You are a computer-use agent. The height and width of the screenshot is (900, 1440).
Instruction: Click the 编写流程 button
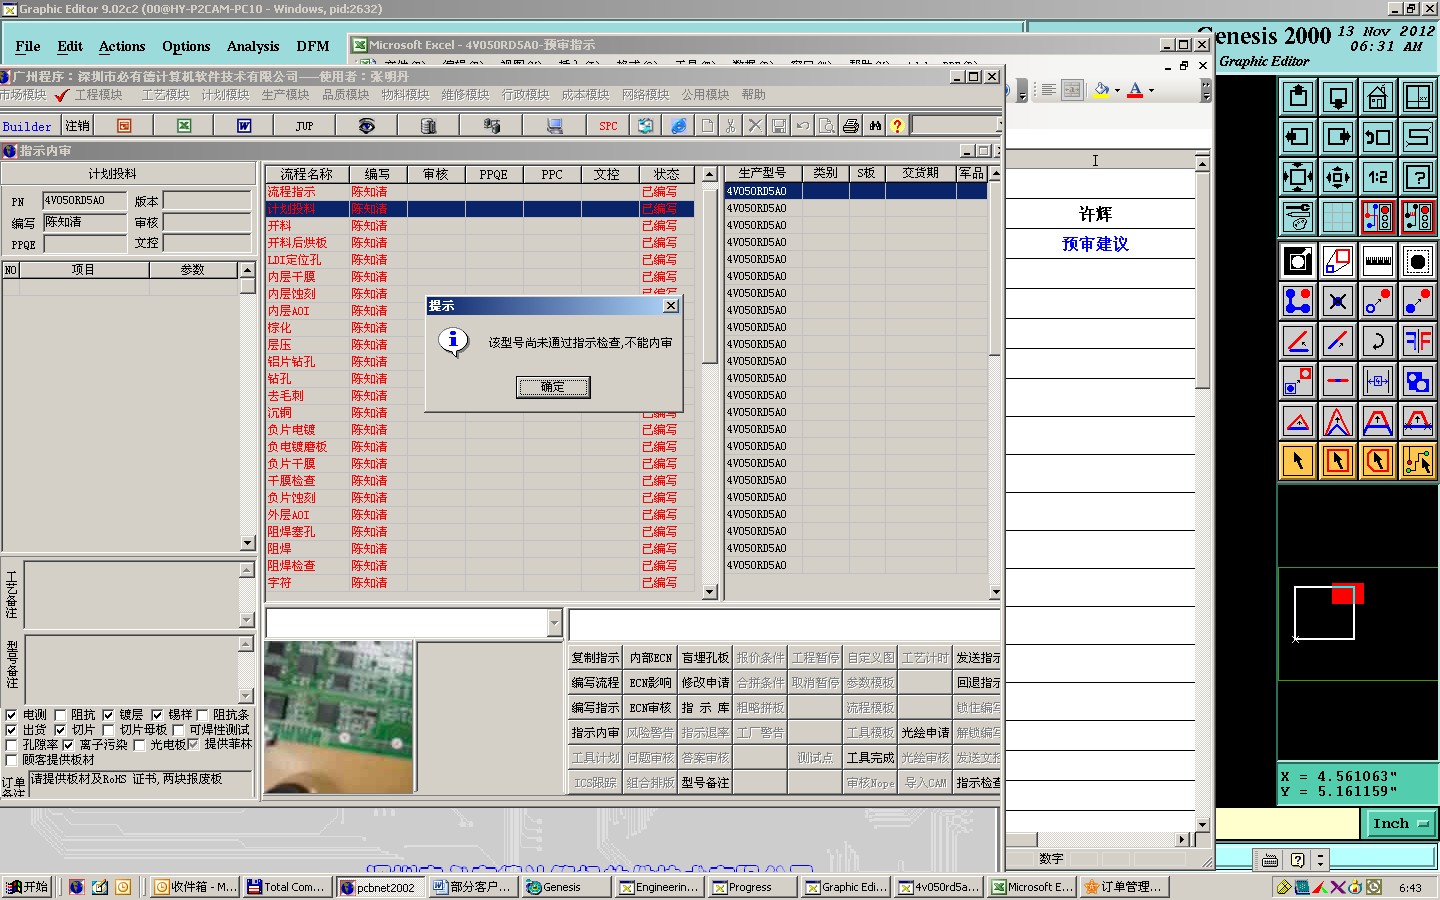coord(595,683)
